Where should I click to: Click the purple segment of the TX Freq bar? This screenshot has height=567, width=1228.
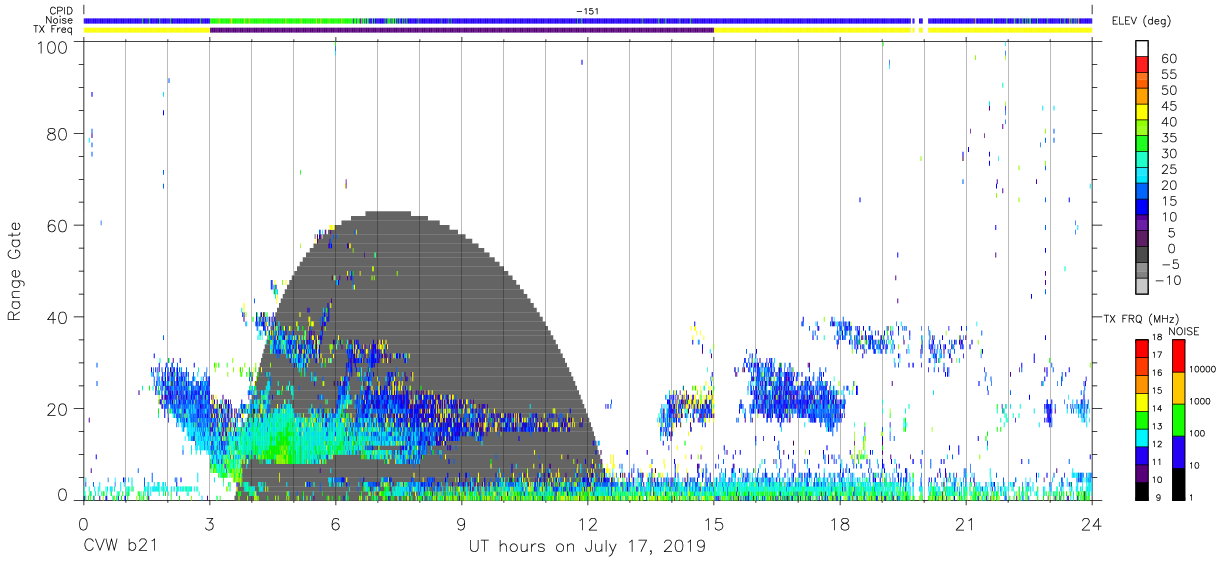pyautogui.click(x=461, y=30)
